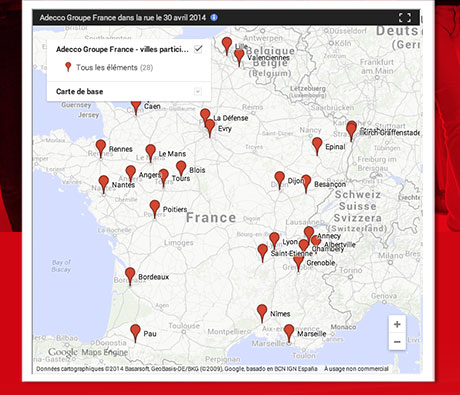
Task: Click the Albertville map pin
Action: coord(316,240)
